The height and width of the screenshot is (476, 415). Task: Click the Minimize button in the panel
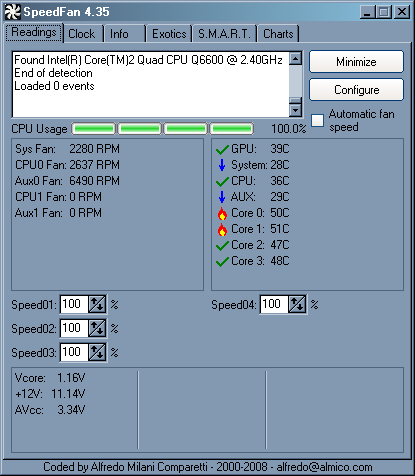(356, 62)
